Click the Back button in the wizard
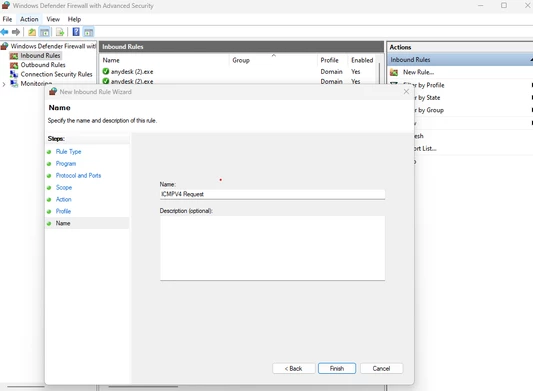 click(293, 368)
